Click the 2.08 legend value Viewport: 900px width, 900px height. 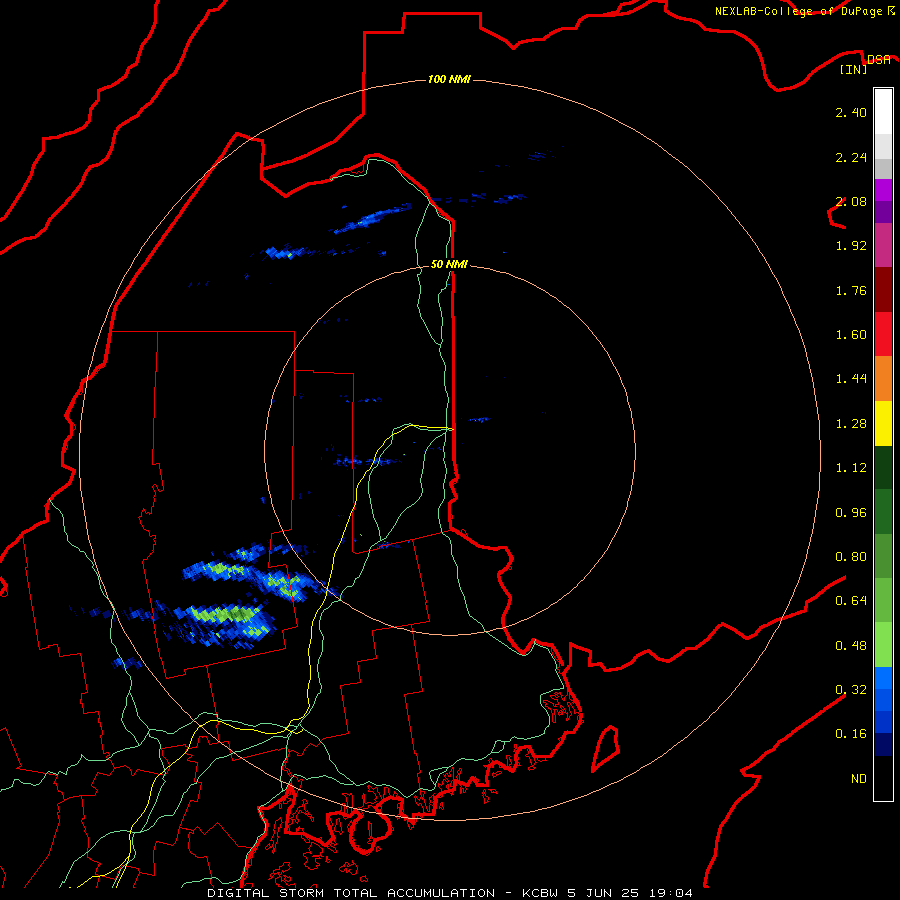pyautogui.click(x=851, y=201)
